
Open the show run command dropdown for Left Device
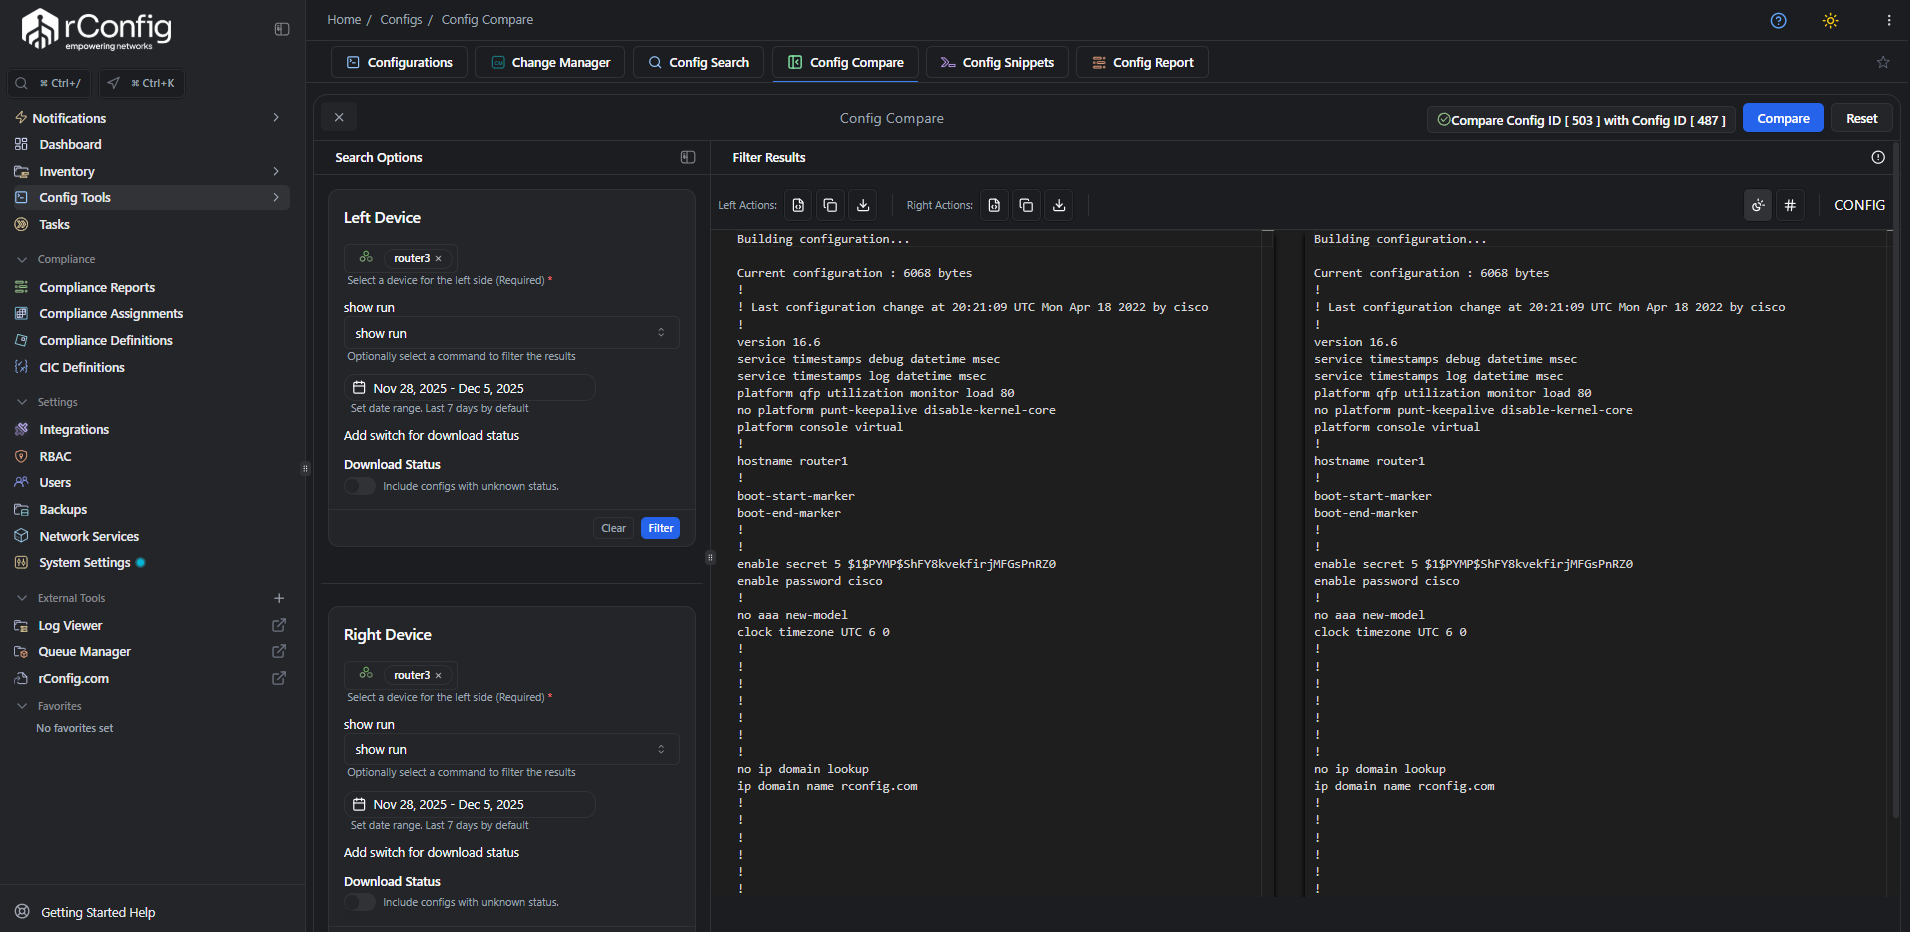pyautogui.click(x=510, y=332)
